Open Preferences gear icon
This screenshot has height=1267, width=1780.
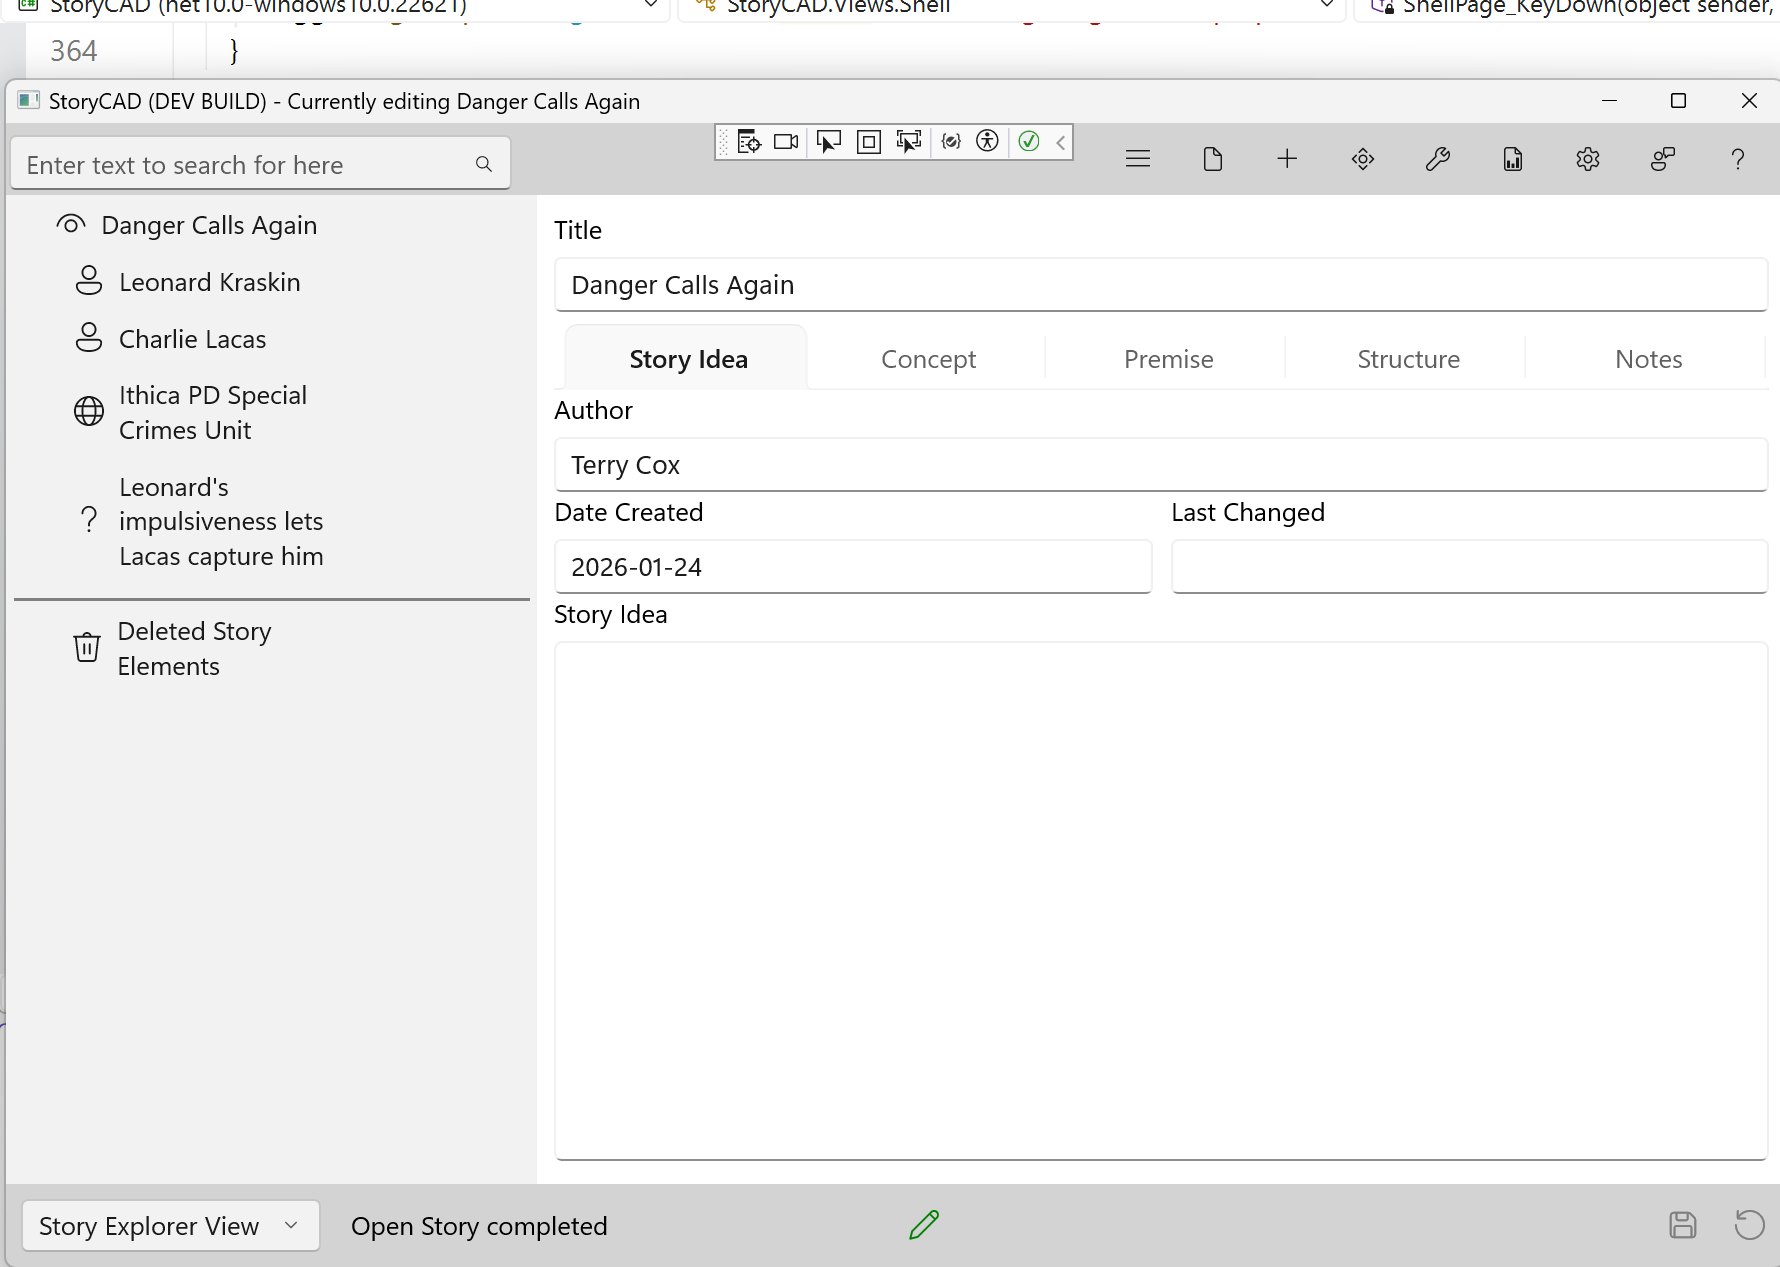(x=1587, y=159)
